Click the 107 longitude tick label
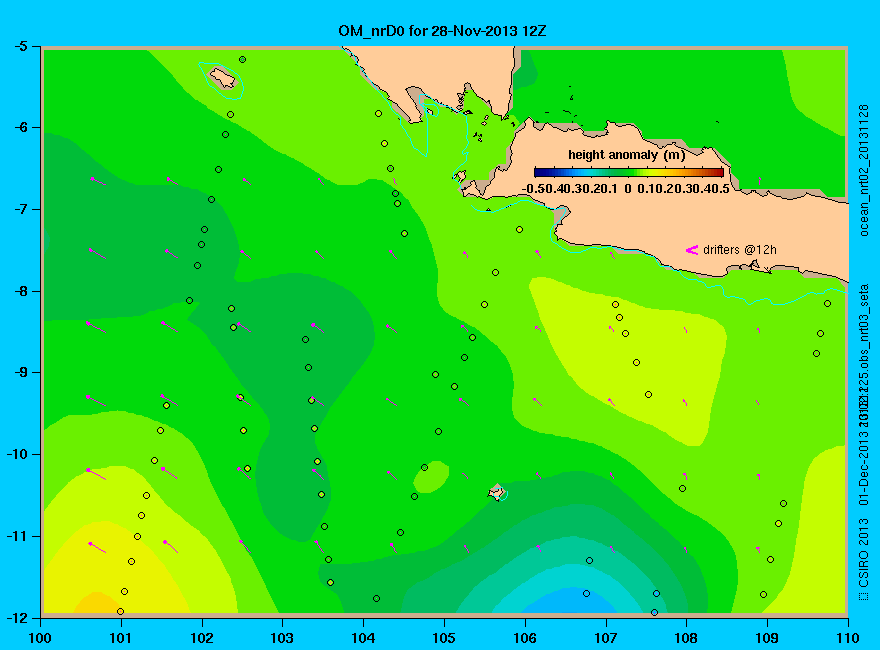This screenshot has width=880, height=650. coord(606,638)
